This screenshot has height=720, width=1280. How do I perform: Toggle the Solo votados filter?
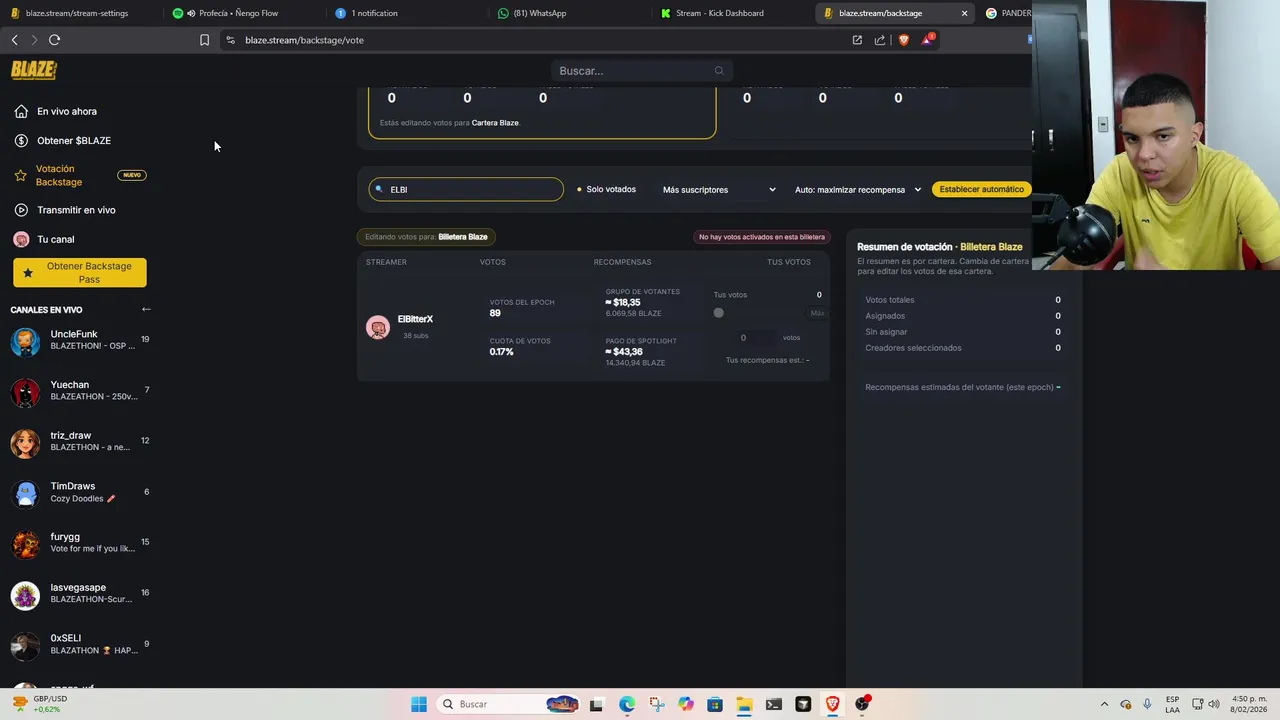point(606,189)
